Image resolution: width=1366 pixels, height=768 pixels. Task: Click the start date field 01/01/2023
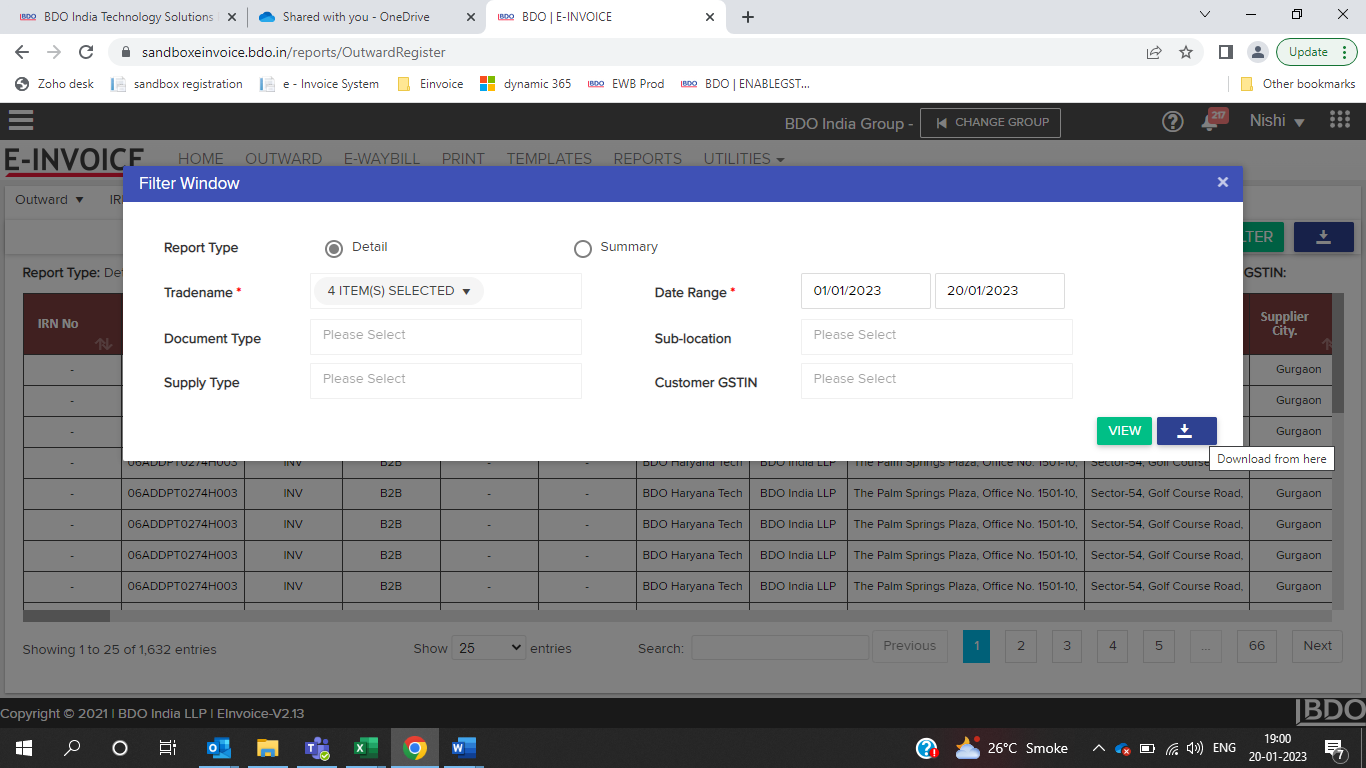pyautogui.click(x=865, y=291)
